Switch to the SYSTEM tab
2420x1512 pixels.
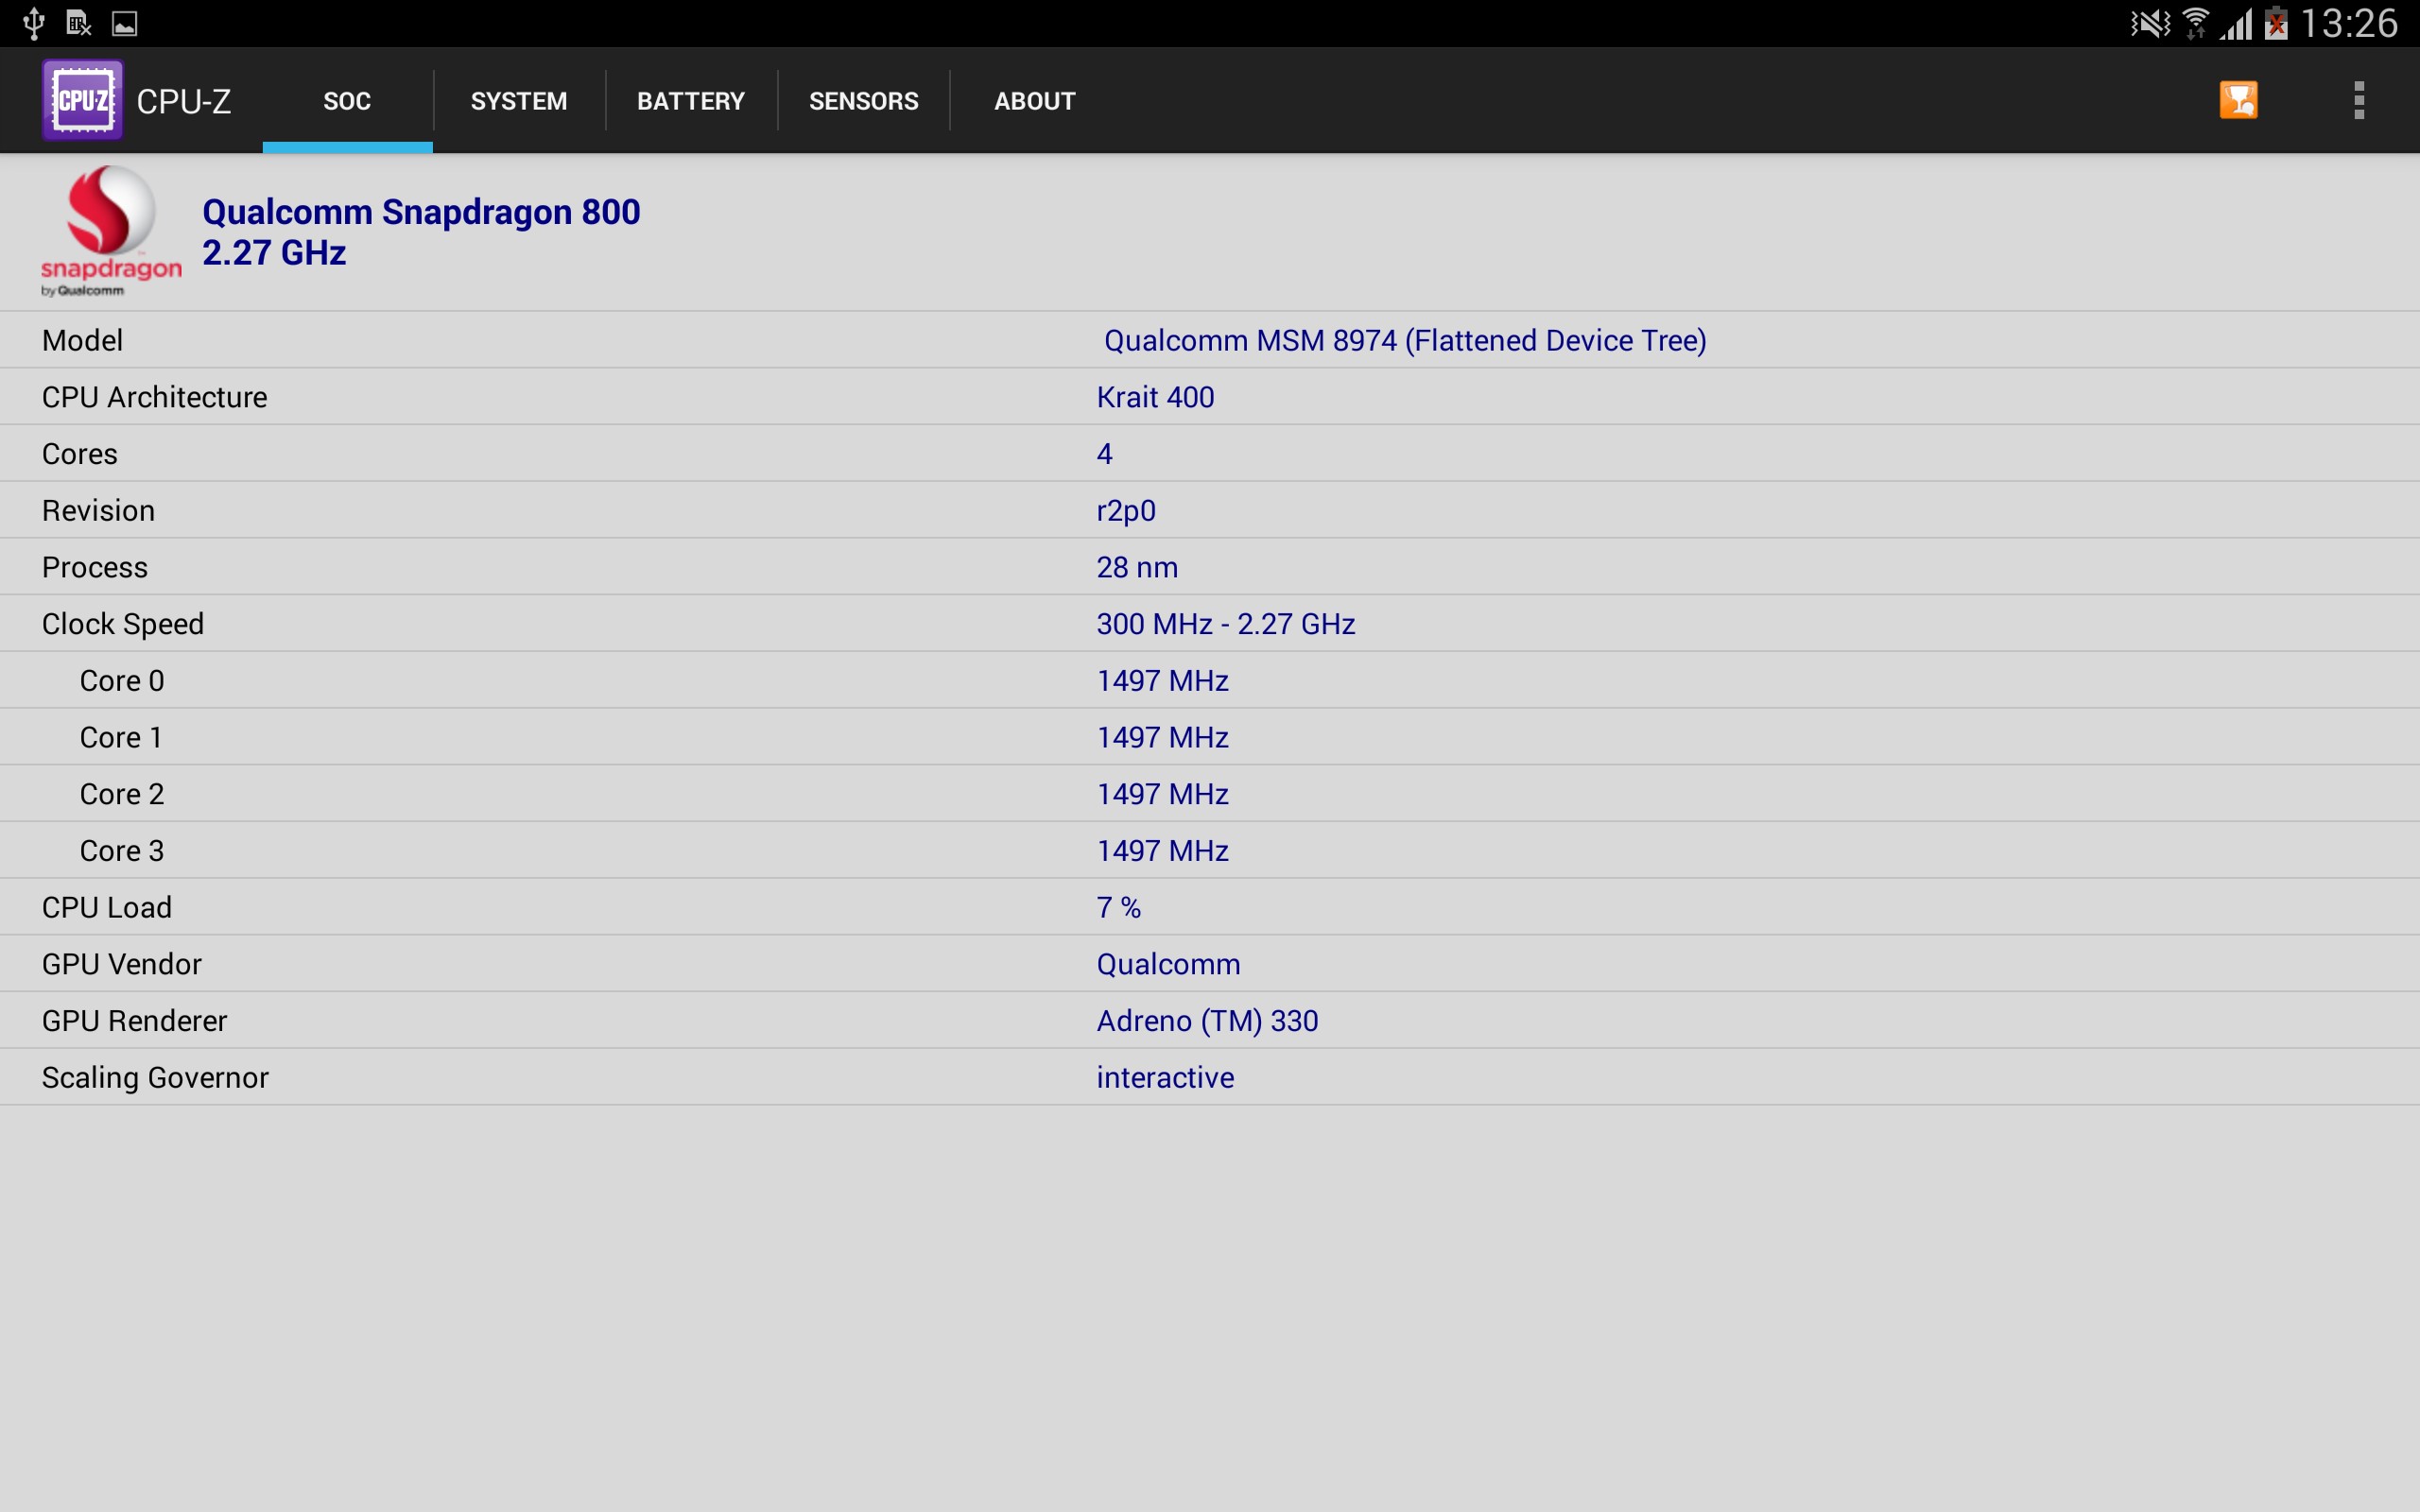519,101
